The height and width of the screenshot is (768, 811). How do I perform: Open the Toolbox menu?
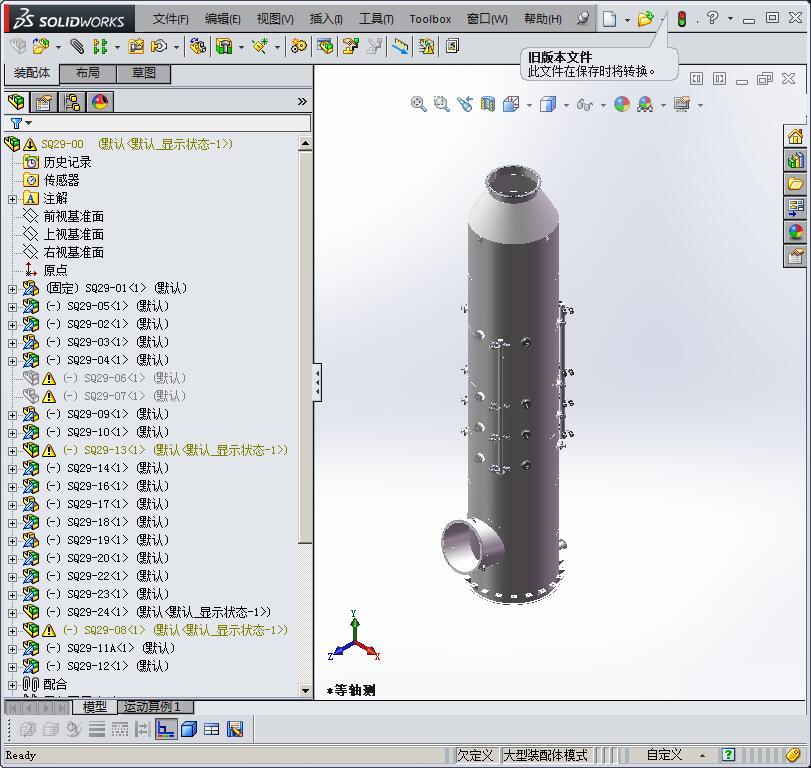click(430, 19)
